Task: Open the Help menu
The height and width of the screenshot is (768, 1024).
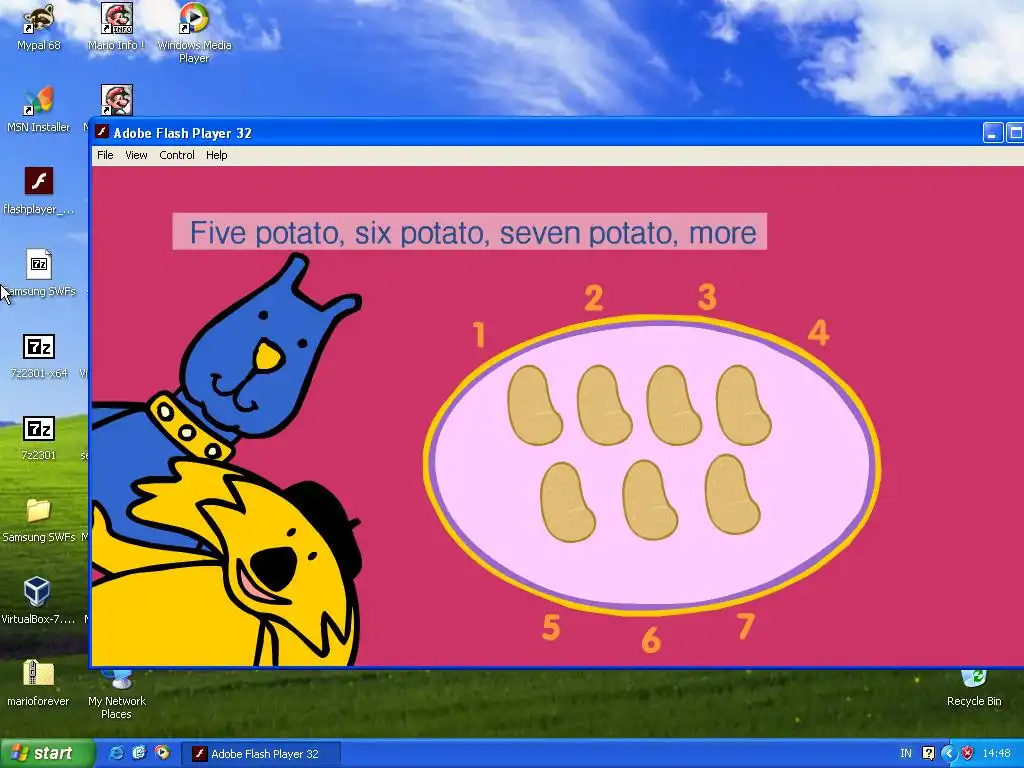Action: [216, 155]
